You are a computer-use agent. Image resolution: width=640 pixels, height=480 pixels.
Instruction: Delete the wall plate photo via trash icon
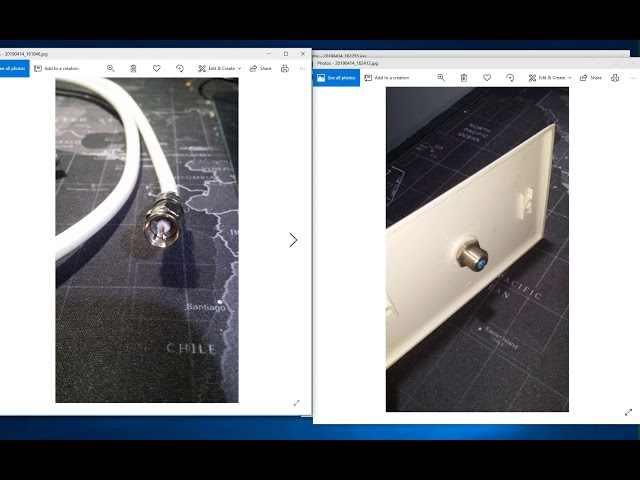(464, 78)
